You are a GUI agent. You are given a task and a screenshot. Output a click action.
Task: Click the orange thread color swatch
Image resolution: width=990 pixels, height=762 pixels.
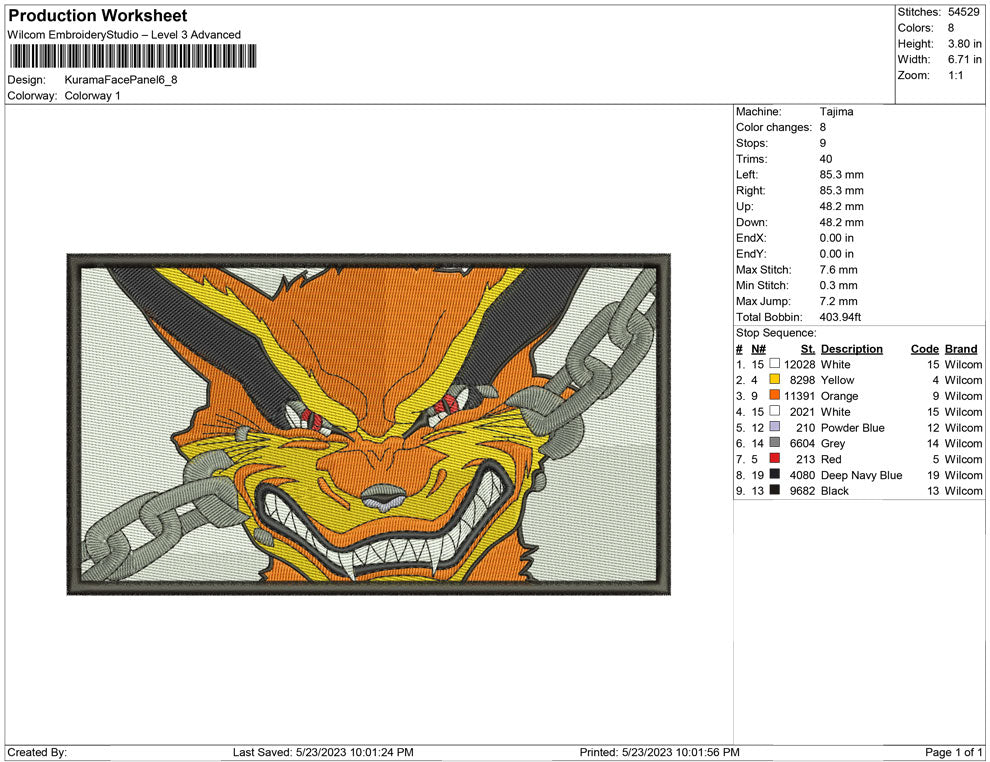pos(774,395)
